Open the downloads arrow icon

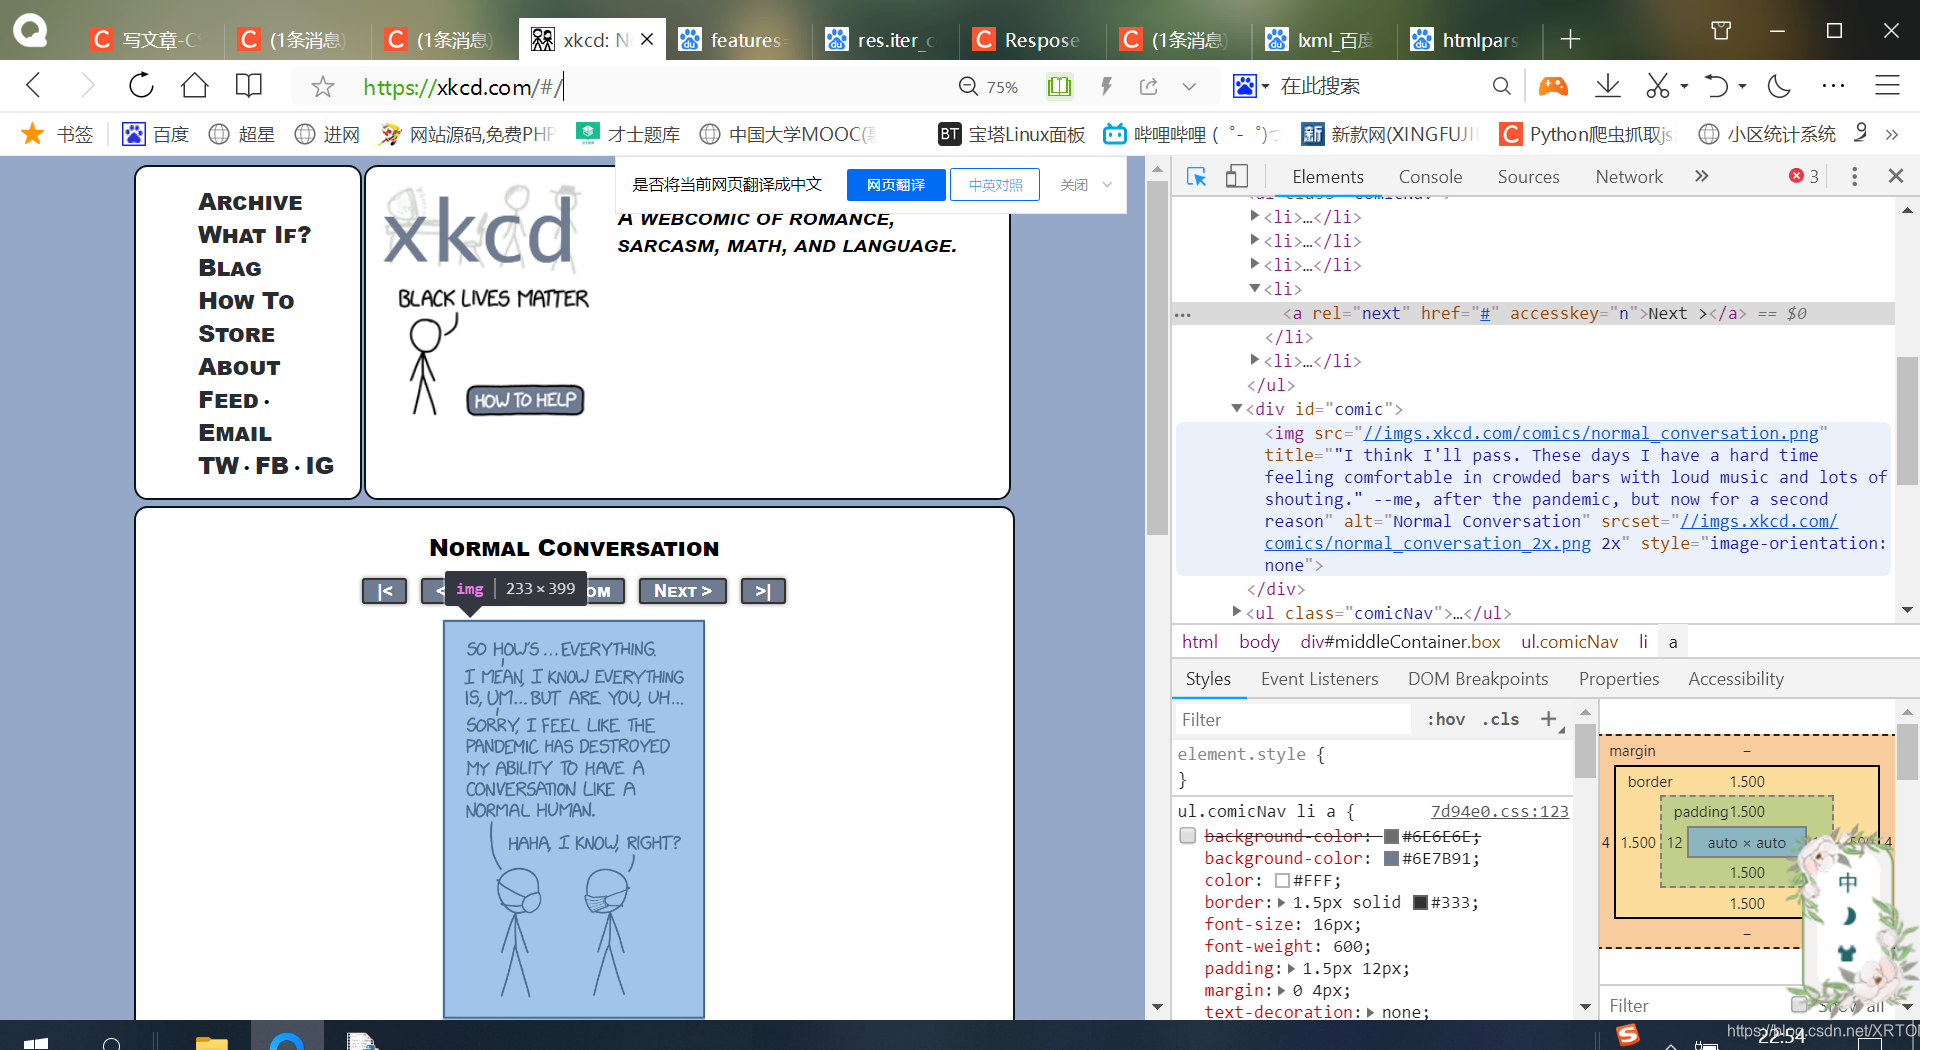(1607, 85)
